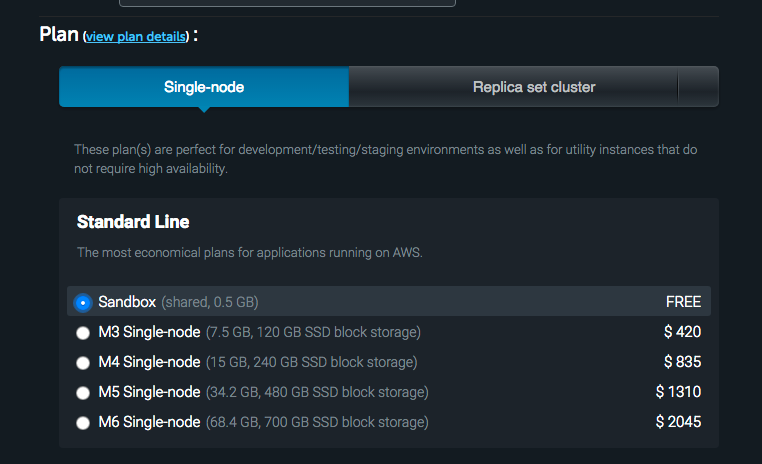
Task: Click the $ 835 price
Action: click(682, 362)
